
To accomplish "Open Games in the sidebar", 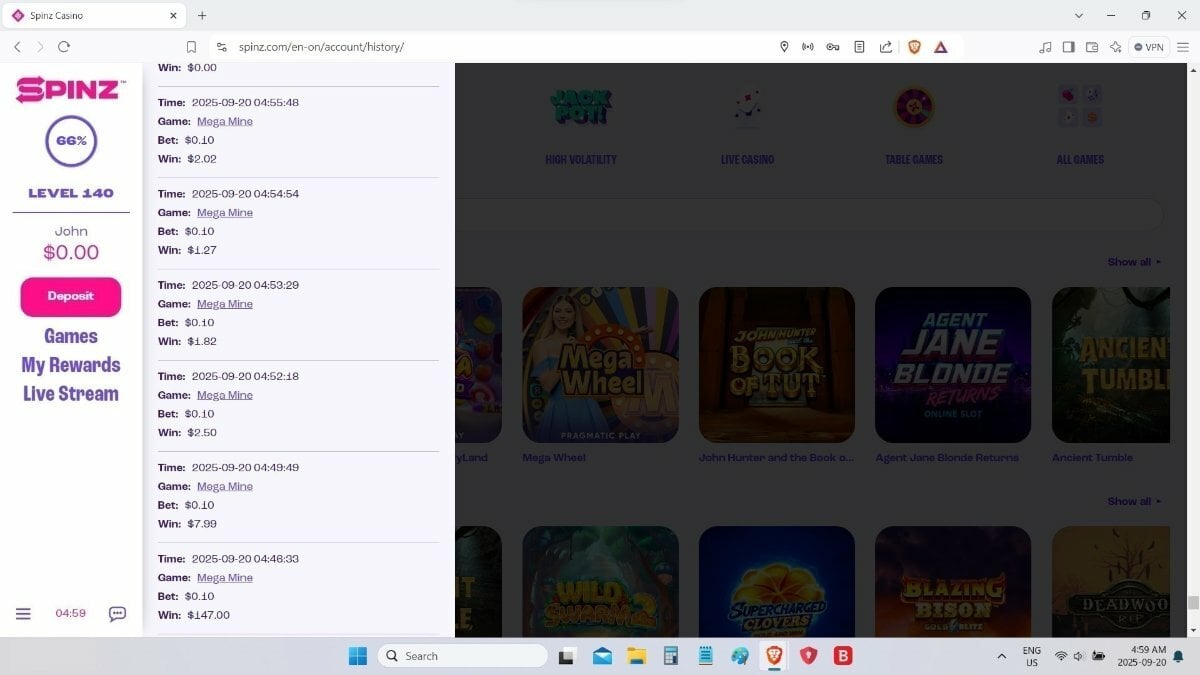I will [x=71, y=337].
